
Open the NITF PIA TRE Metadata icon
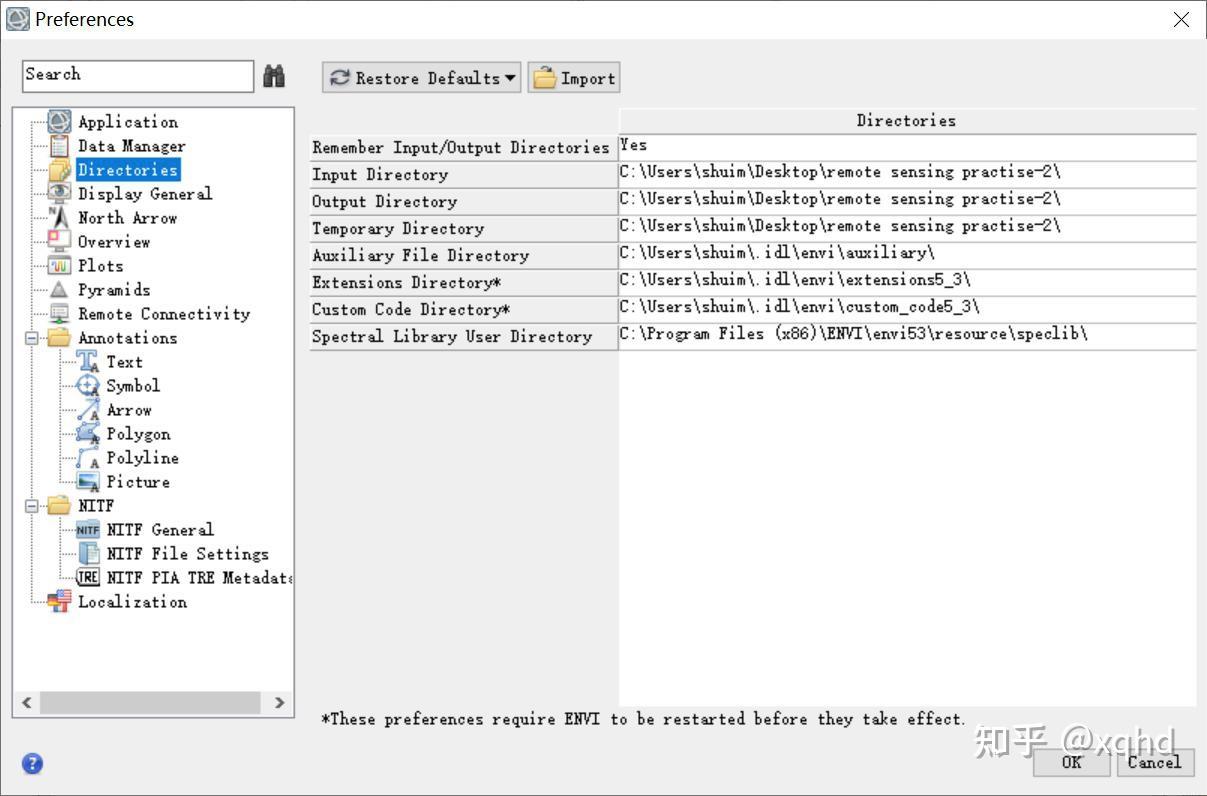tap(88, 578)
